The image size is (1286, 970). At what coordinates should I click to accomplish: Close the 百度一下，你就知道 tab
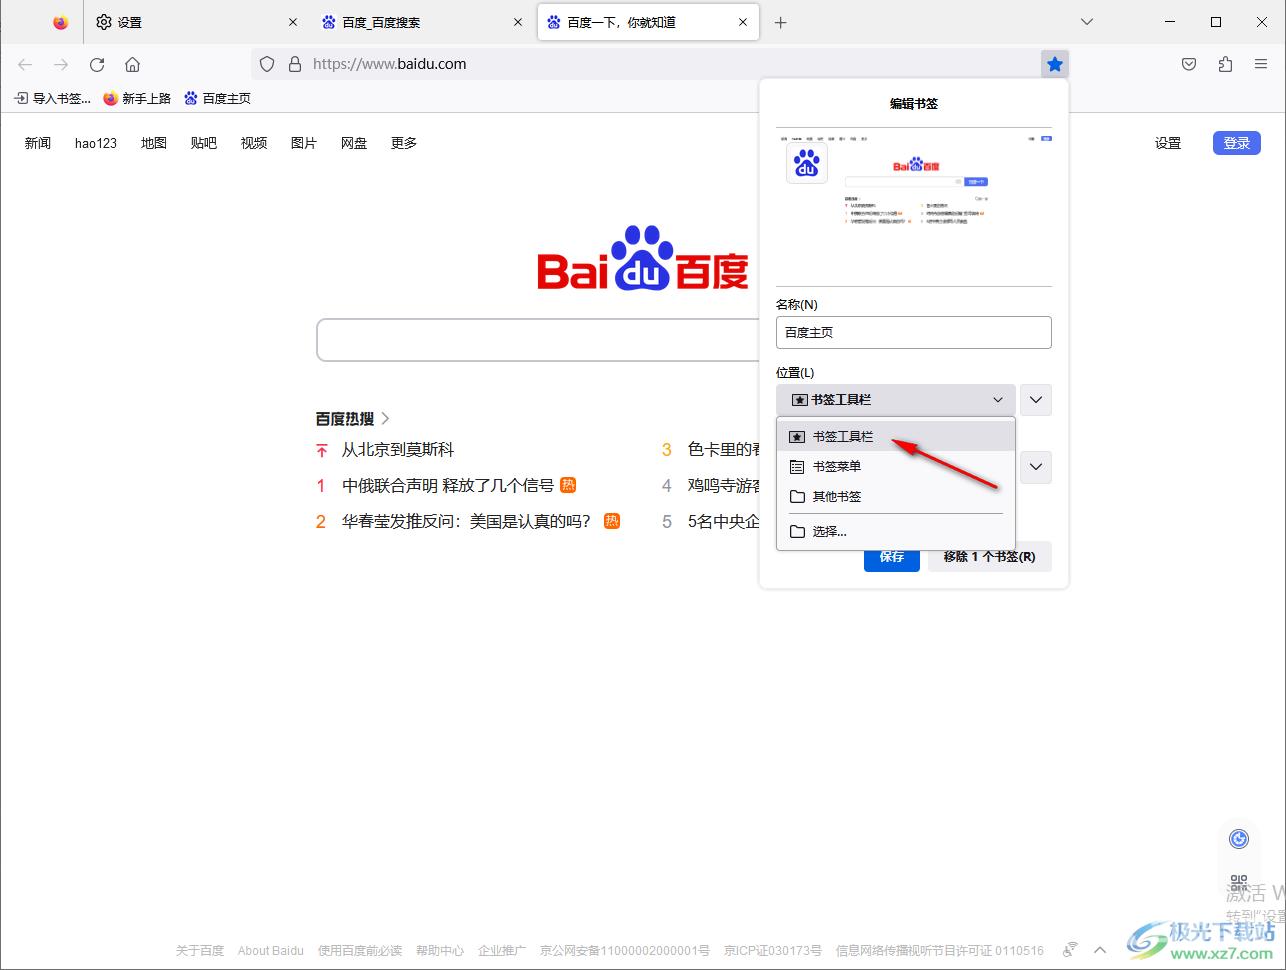tap(743, 22)
